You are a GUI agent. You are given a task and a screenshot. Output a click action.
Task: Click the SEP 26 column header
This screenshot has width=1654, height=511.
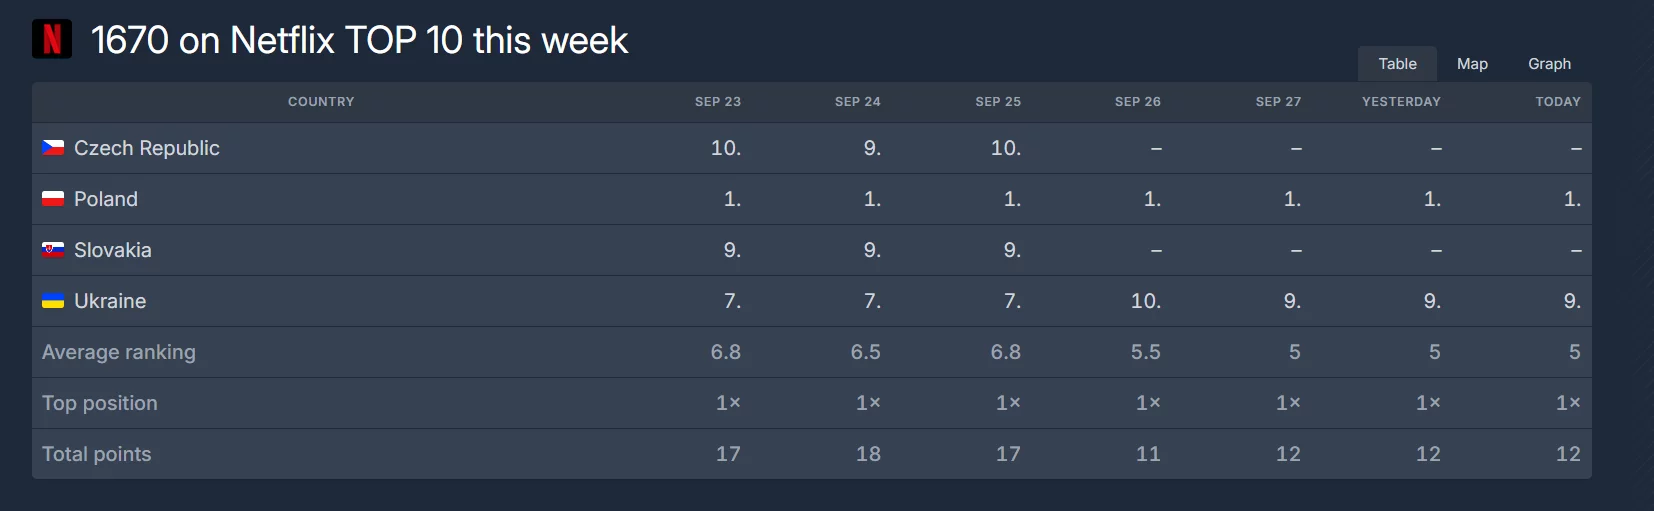1138,102
